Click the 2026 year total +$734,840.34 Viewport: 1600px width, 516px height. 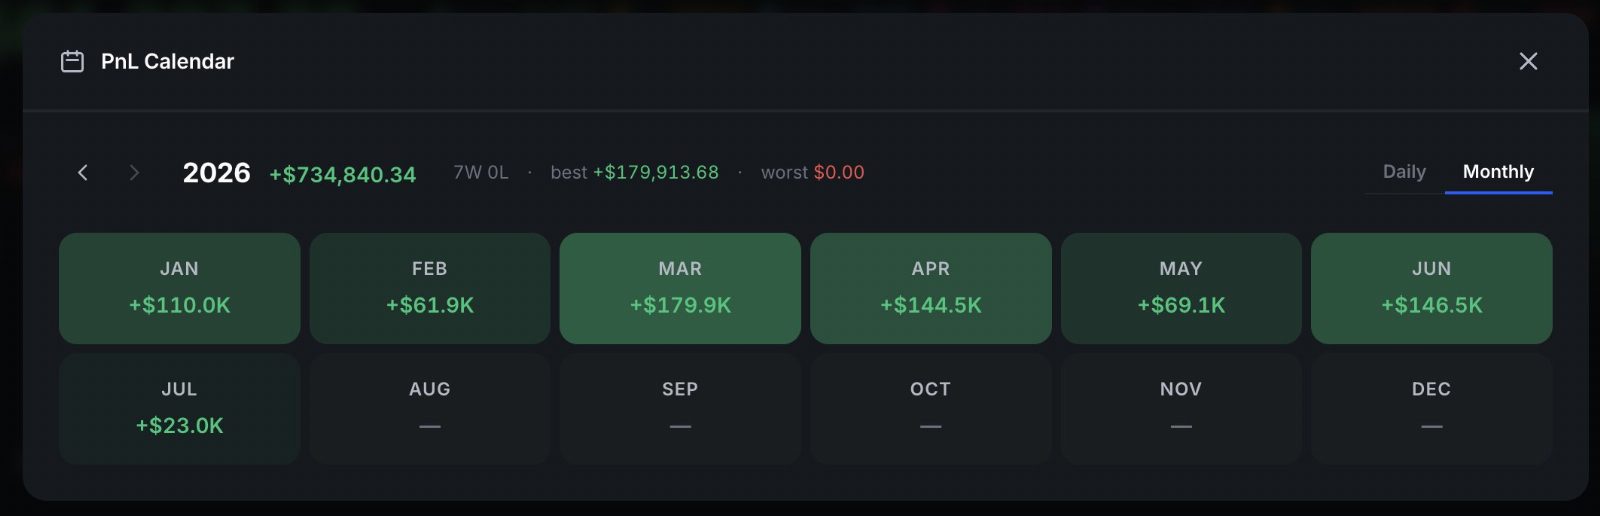[342, 175]
